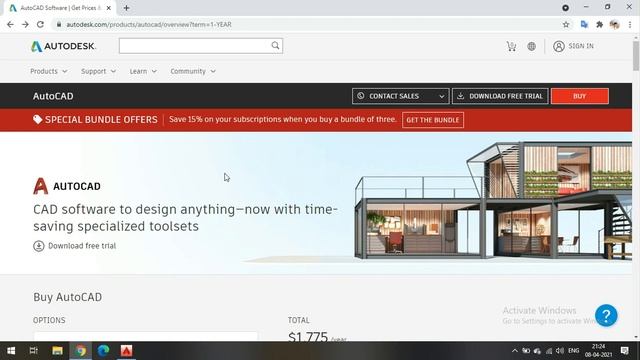640x360 pixels.
Task: Open the Windows notification center
Action: click(x=624, y=351)
